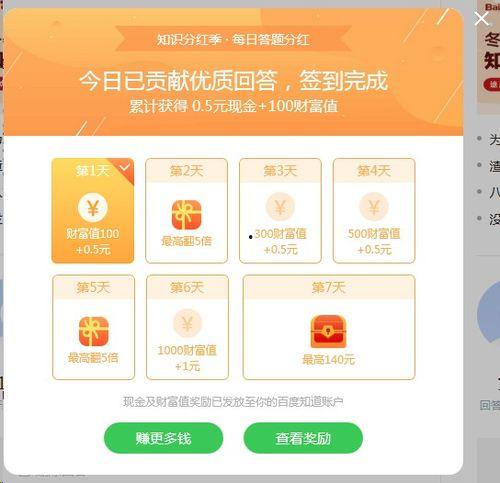This screenshot has height=483, width=500.
Task: Click the 赚更多钱 green button
Action: coord(163,438)
